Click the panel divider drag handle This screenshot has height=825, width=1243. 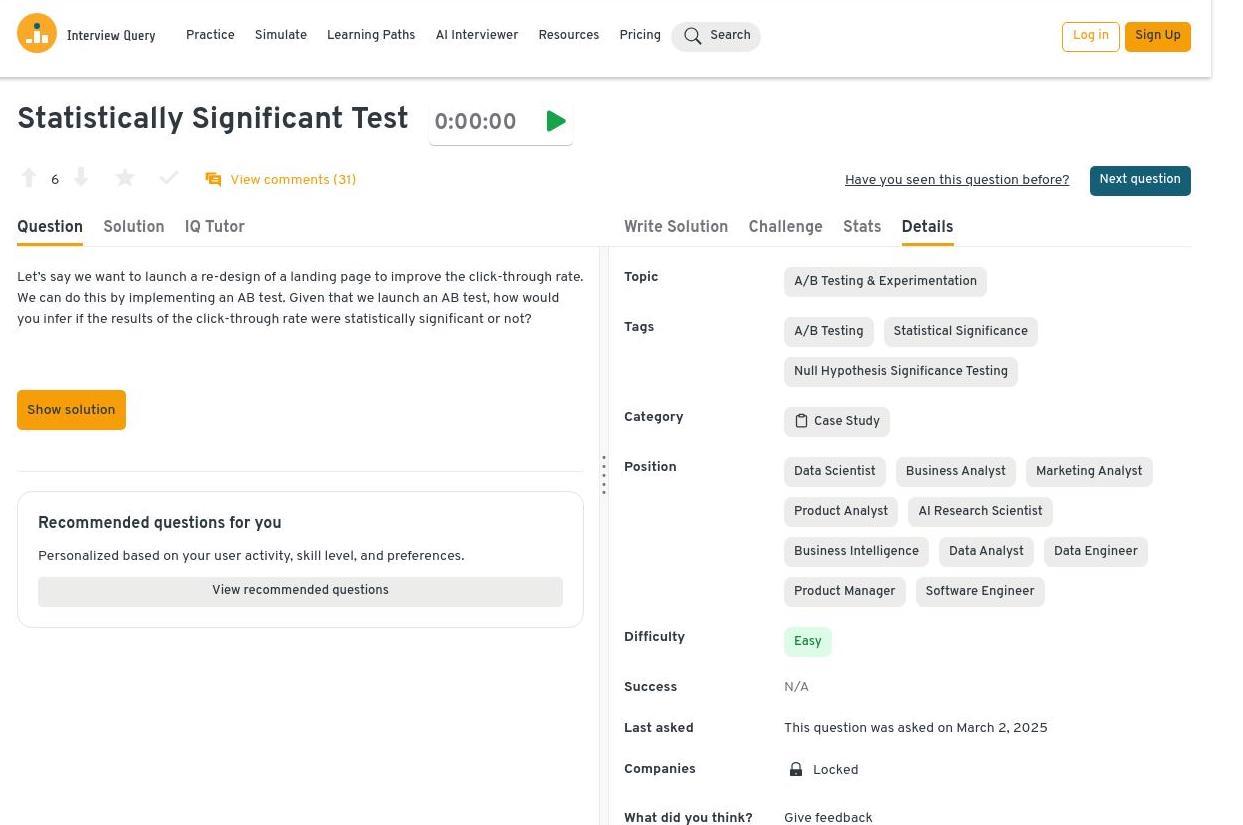coord(604,475)
